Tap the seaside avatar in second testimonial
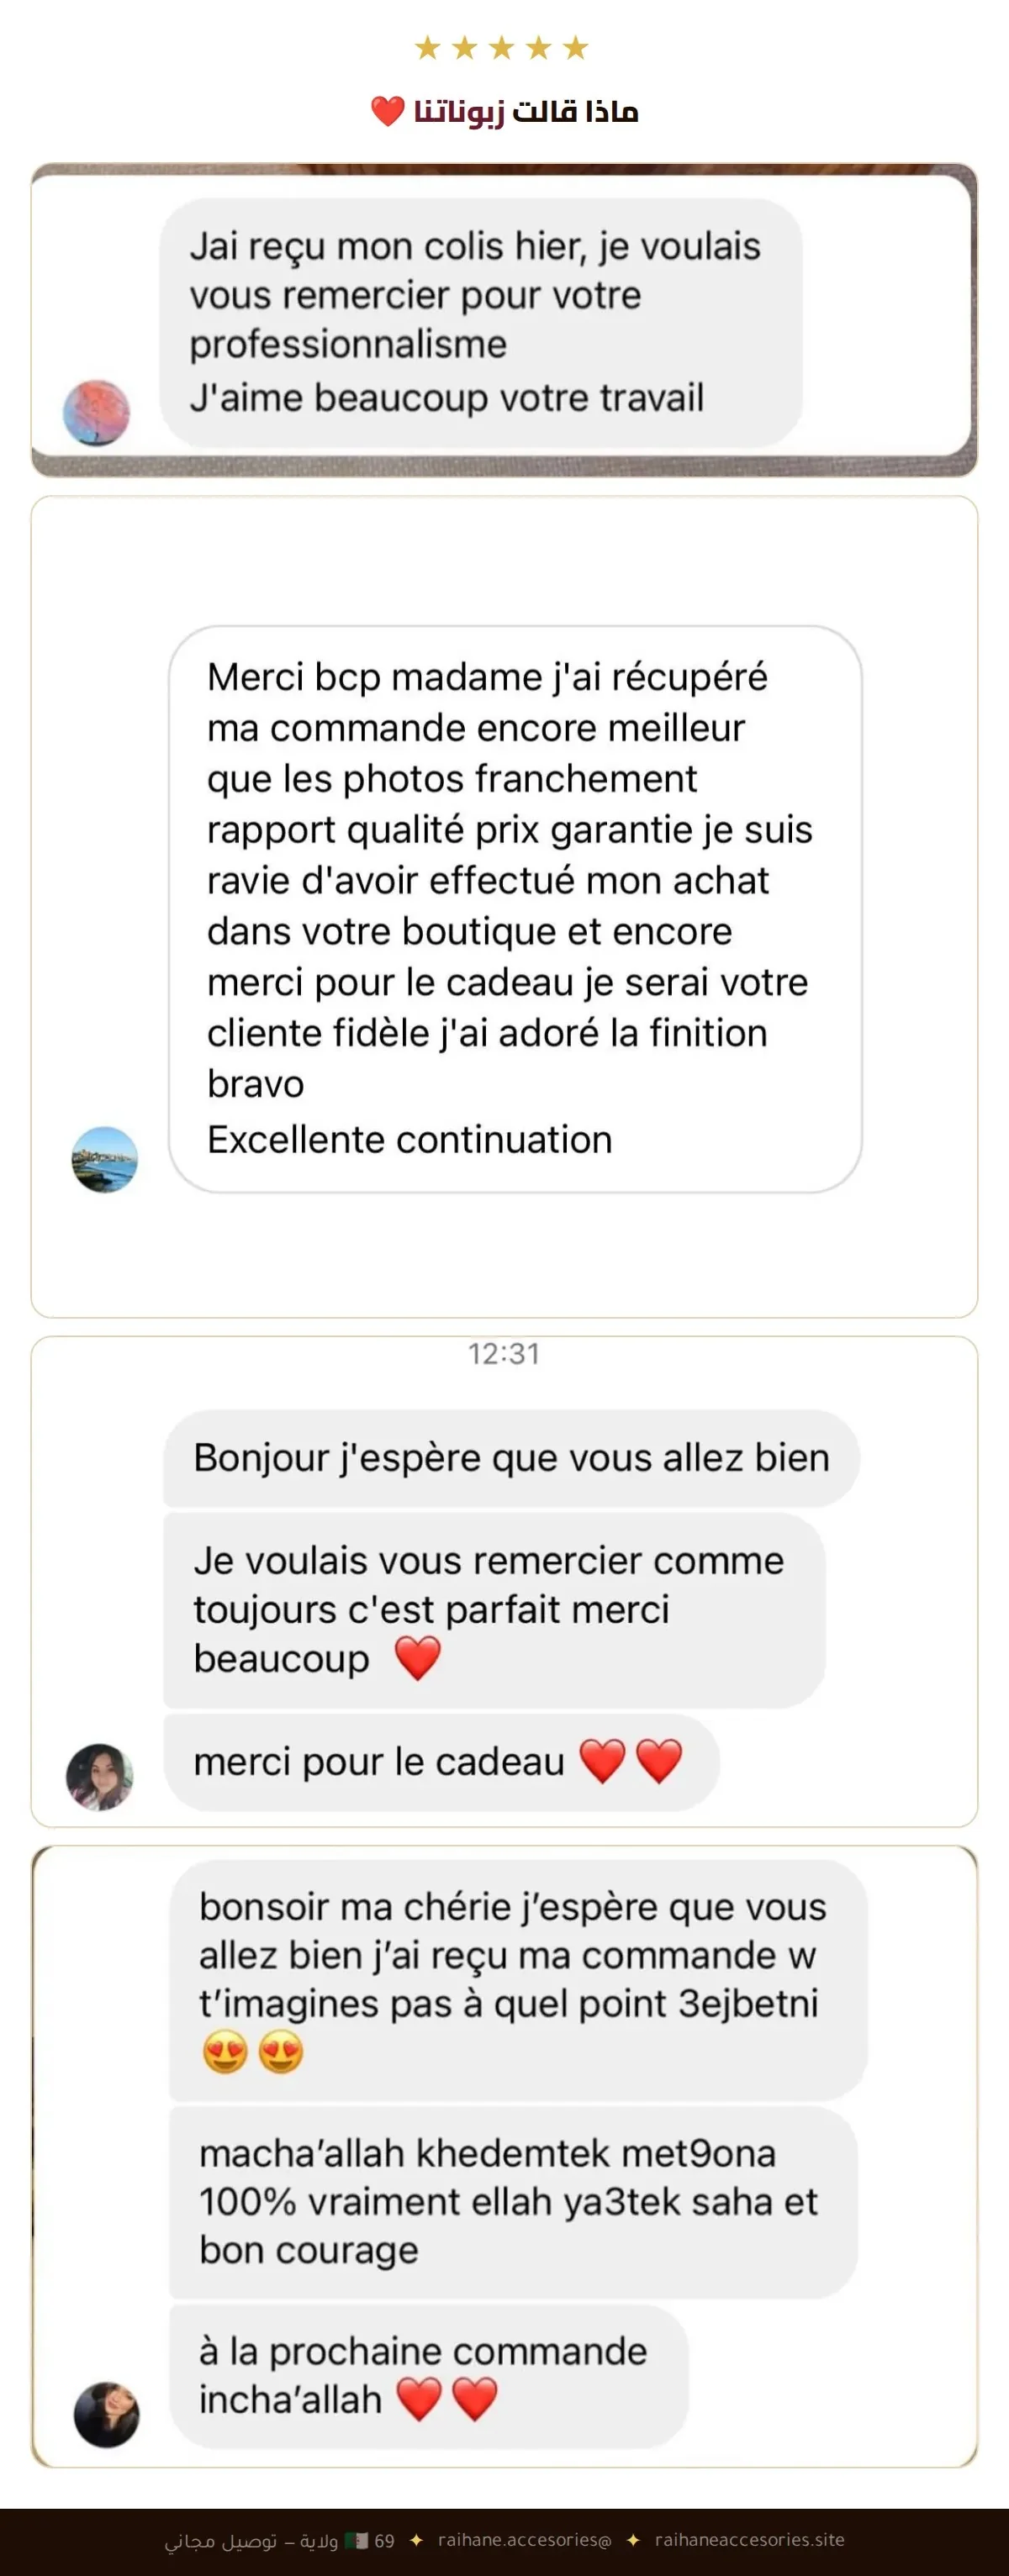 tap(104, 1160)
